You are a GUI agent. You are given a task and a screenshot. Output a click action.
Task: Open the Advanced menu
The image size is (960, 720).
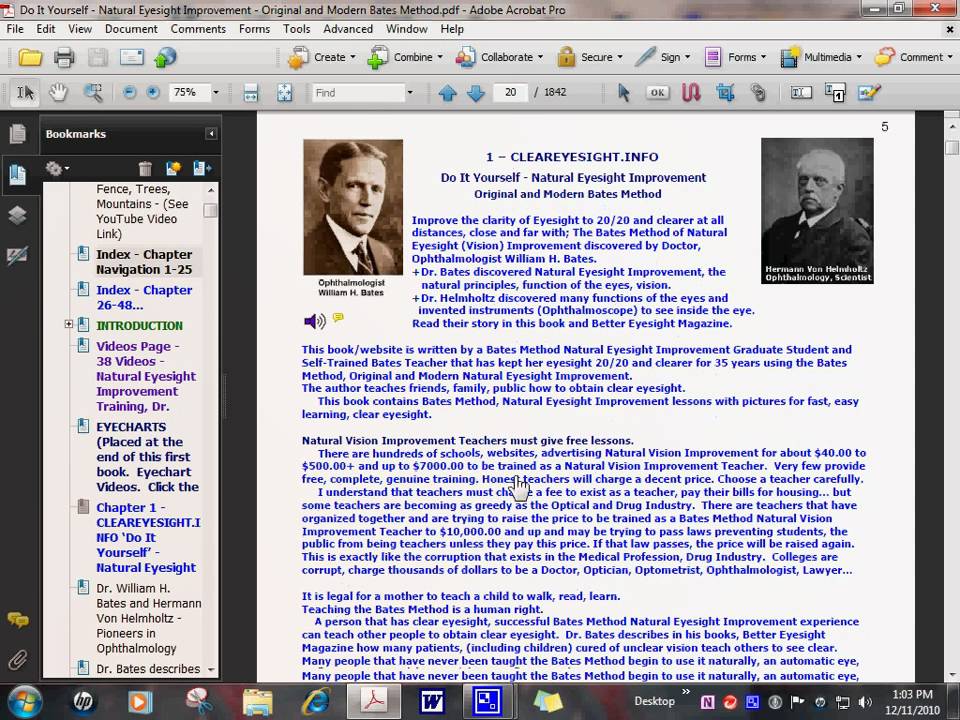pos(348,29)
